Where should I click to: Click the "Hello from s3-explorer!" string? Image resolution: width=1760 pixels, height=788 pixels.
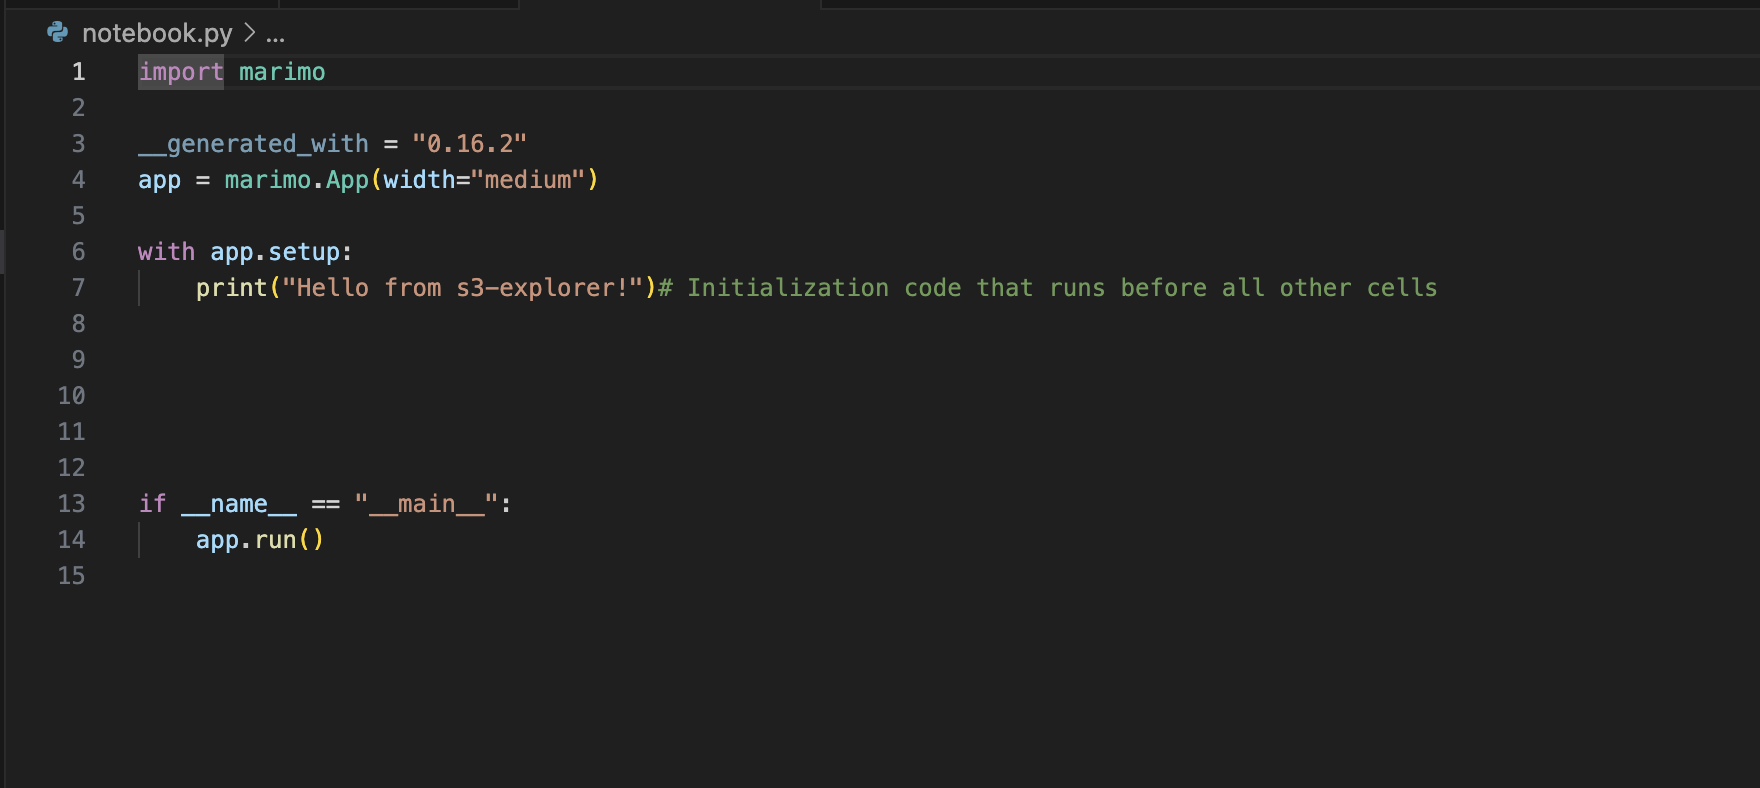[463, 288]
